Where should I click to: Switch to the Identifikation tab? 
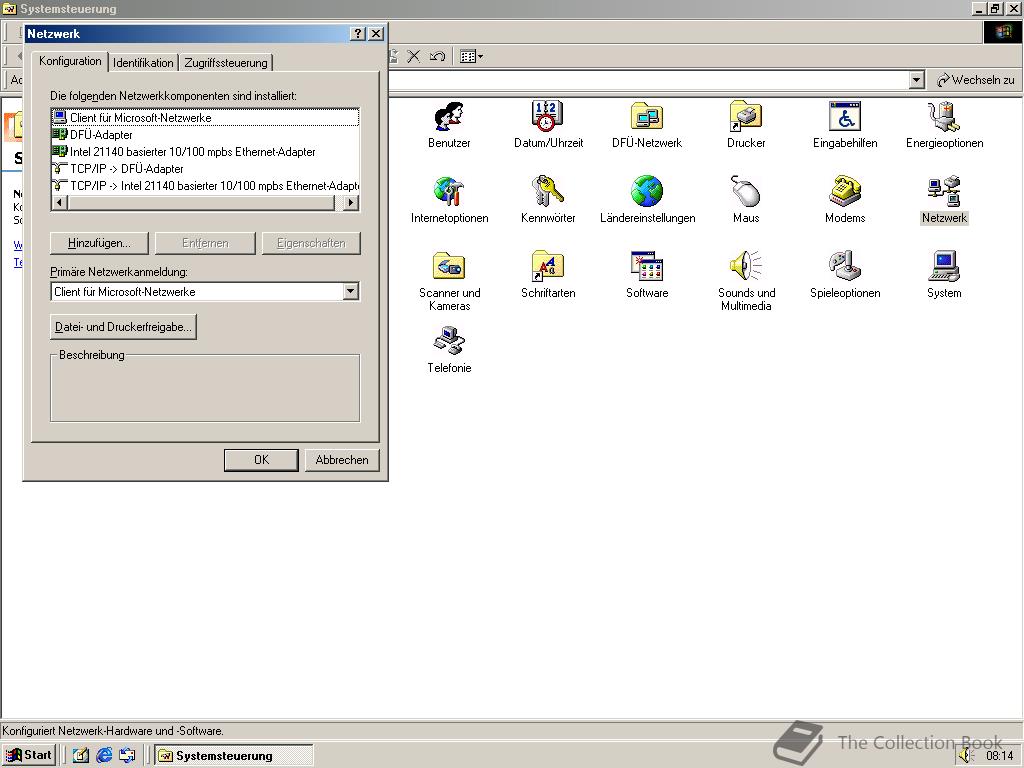pyautogui.click(x=143, y=63)
